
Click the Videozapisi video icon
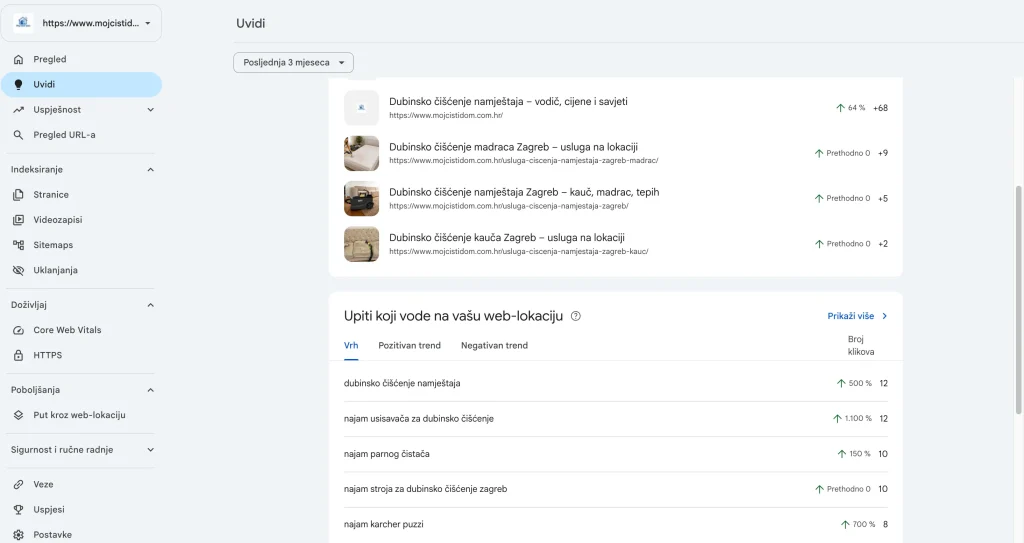click(18, 220)
